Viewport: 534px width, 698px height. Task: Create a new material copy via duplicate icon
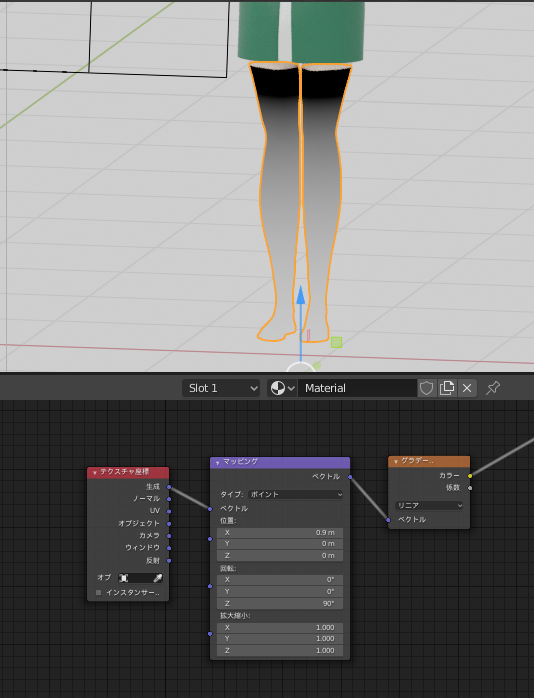coord(446,388)
